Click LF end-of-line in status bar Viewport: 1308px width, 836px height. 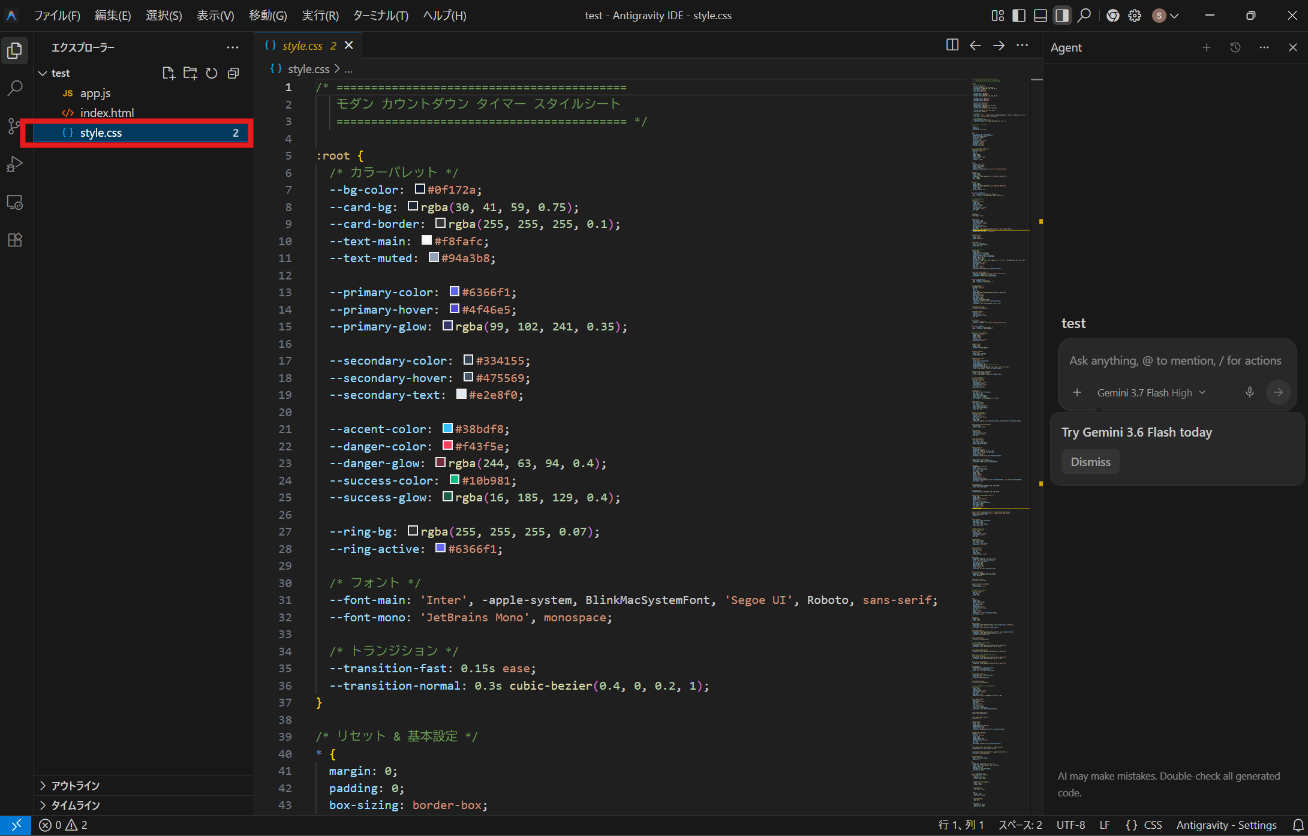click(1104, 825)
